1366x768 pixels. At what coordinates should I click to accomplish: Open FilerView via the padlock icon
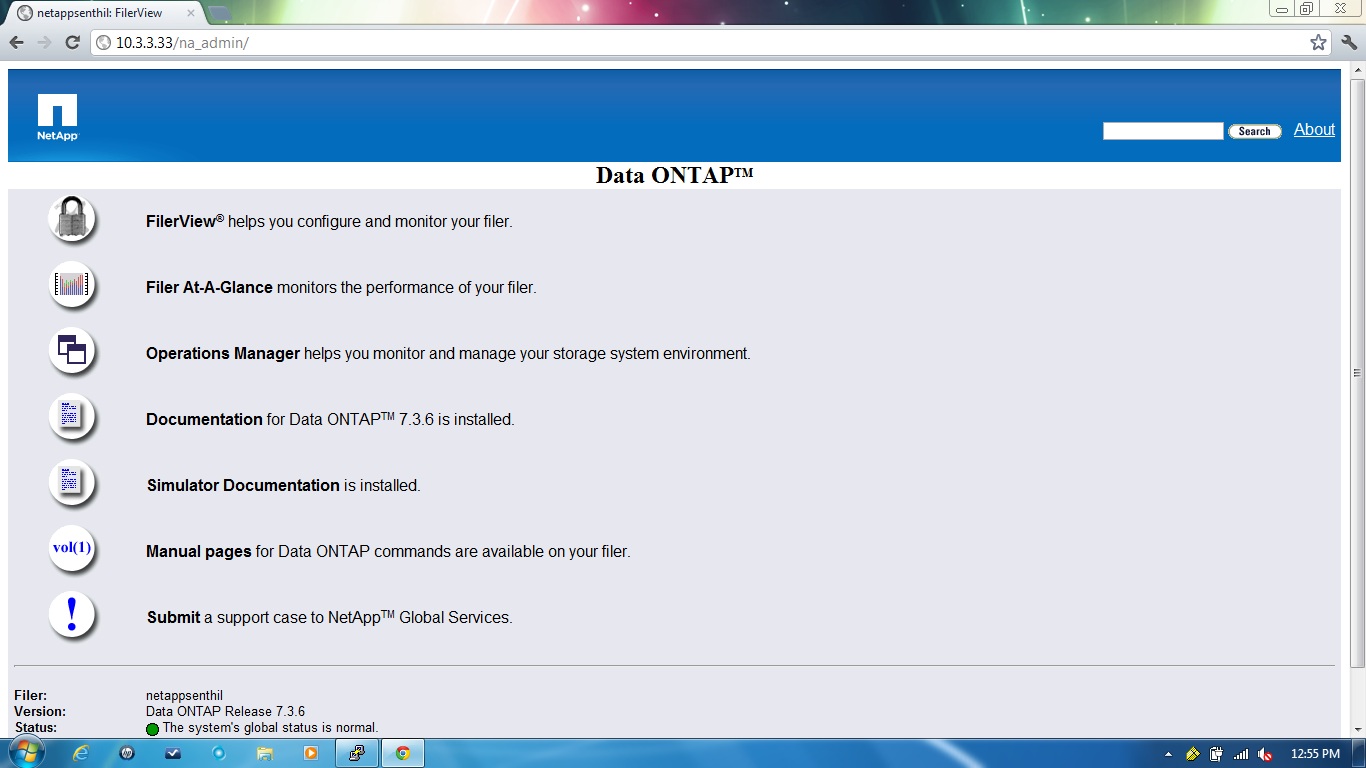click(71, 218)
